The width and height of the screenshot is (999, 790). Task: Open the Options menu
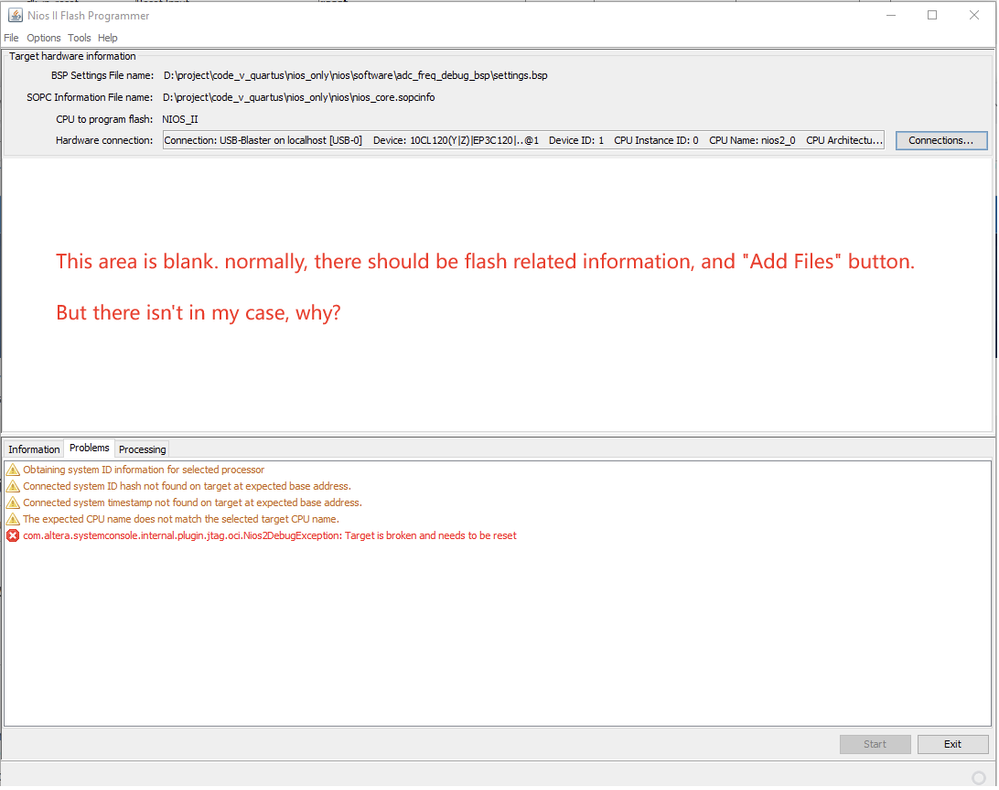[44, 38]
